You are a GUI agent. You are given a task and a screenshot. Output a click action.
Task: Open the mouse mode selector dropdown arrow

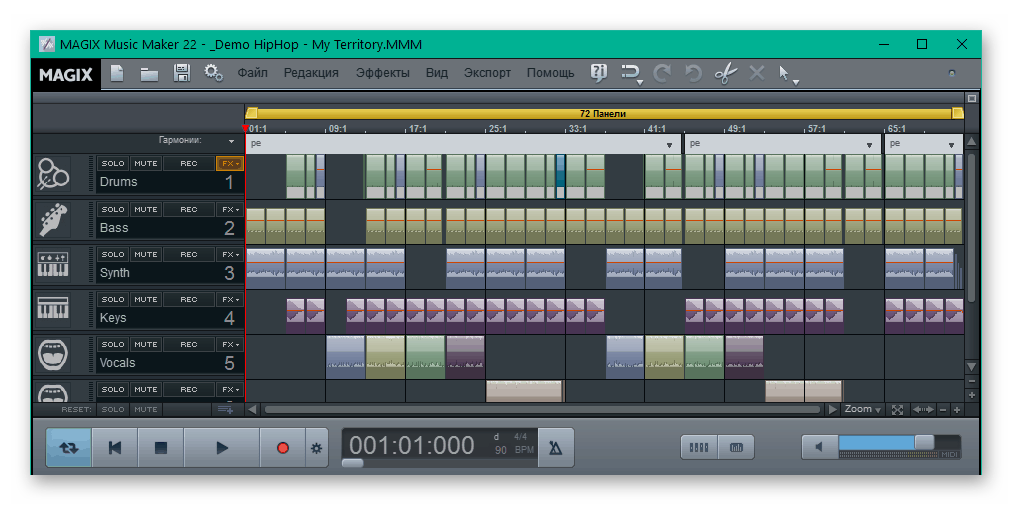796,82
